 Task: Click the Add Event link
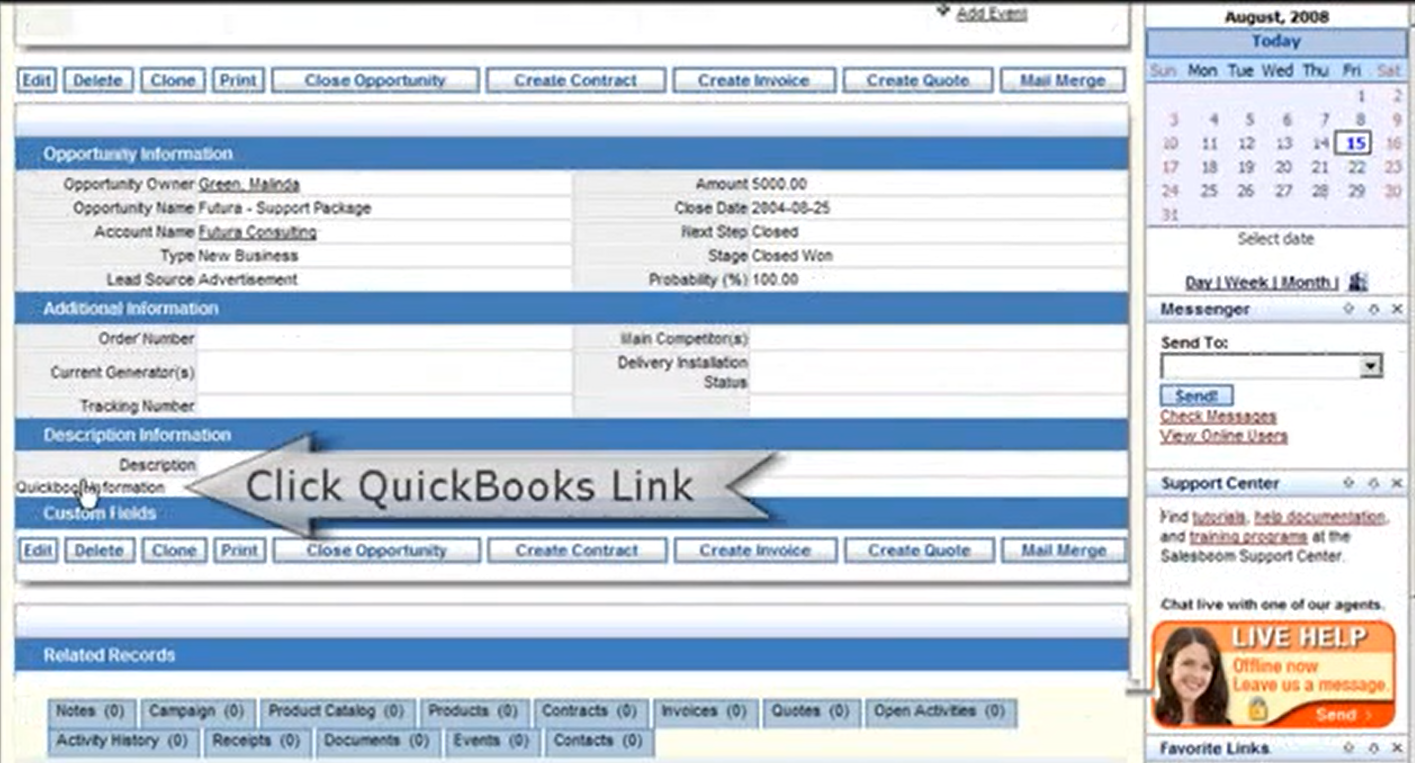(x=991, y=13)
